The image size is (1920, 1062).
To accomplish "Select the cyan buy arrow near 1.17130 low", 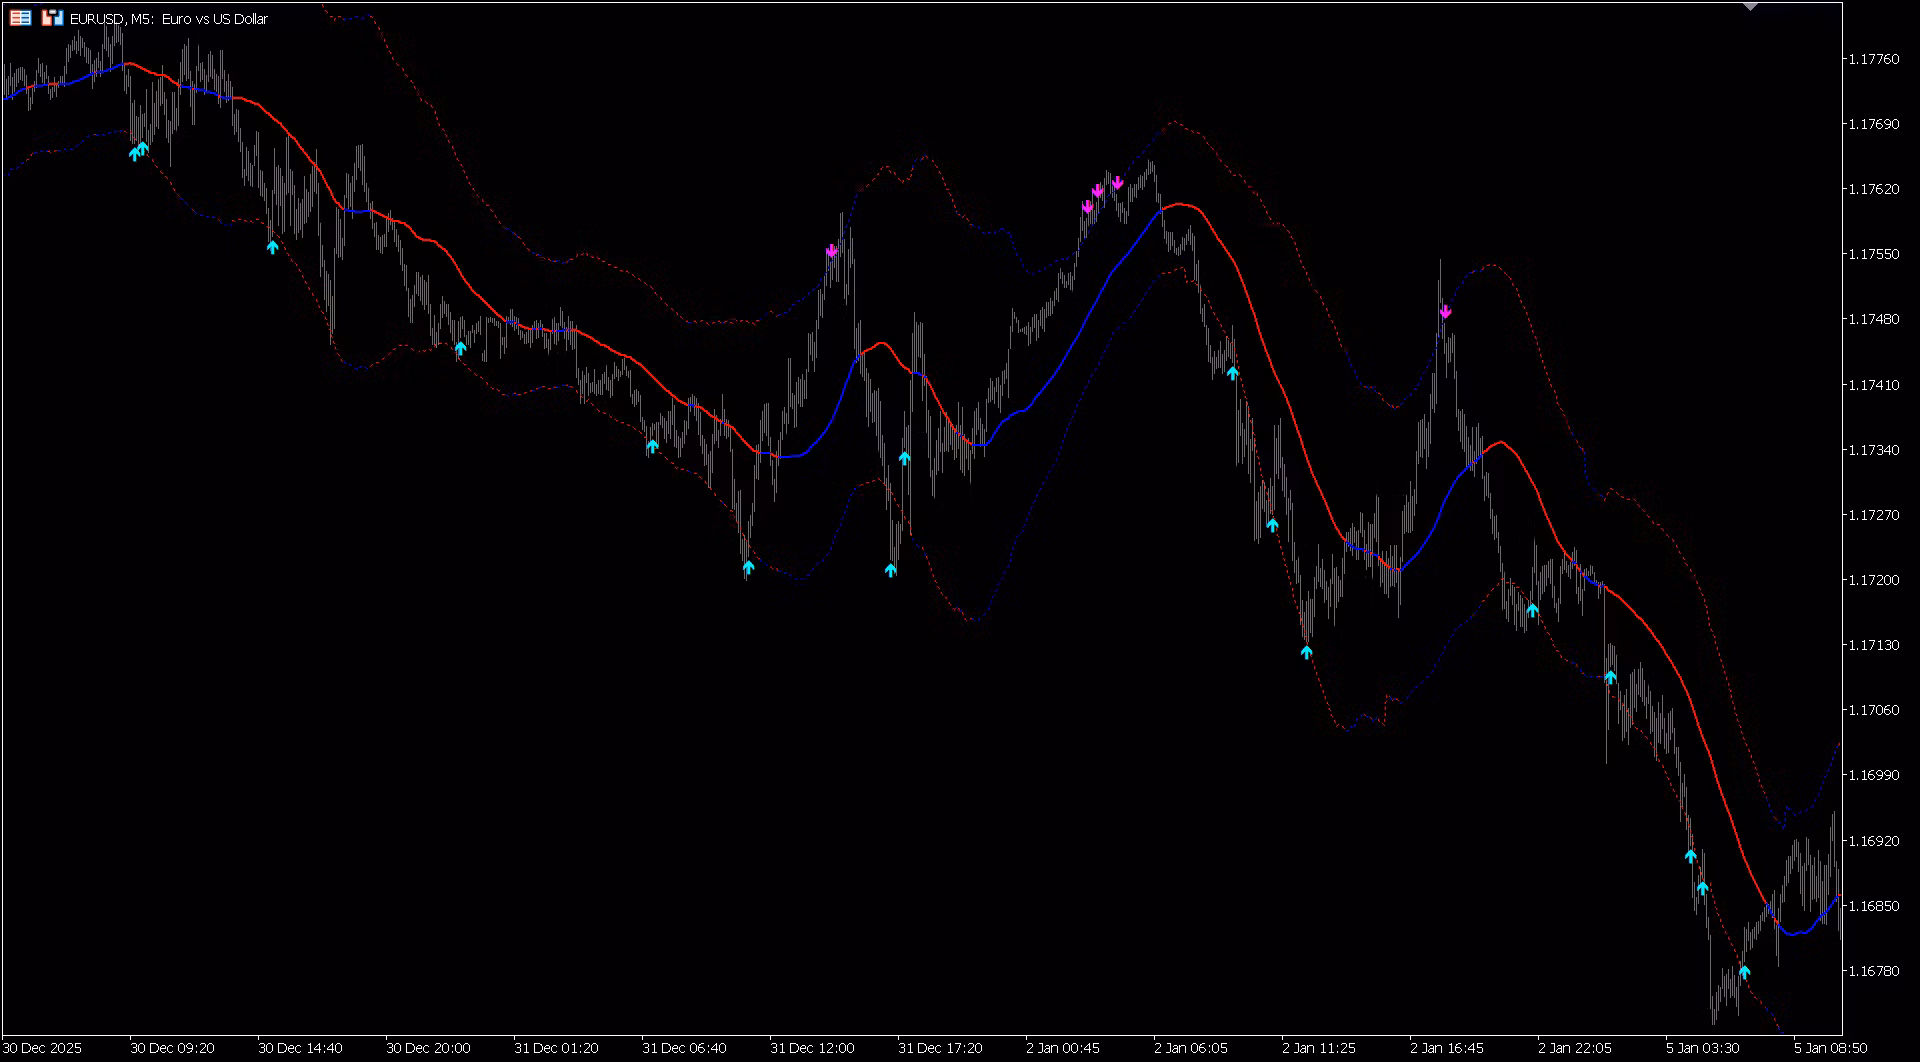I will [x=1306, y=652].
